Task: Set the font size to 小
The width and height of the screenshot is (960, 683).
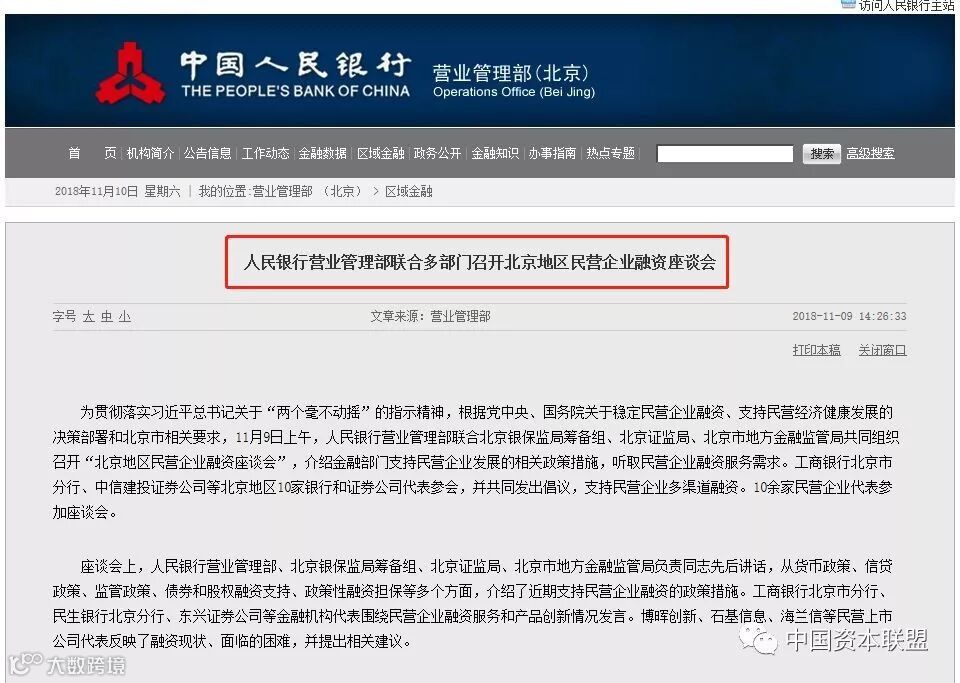Action: 125,316
